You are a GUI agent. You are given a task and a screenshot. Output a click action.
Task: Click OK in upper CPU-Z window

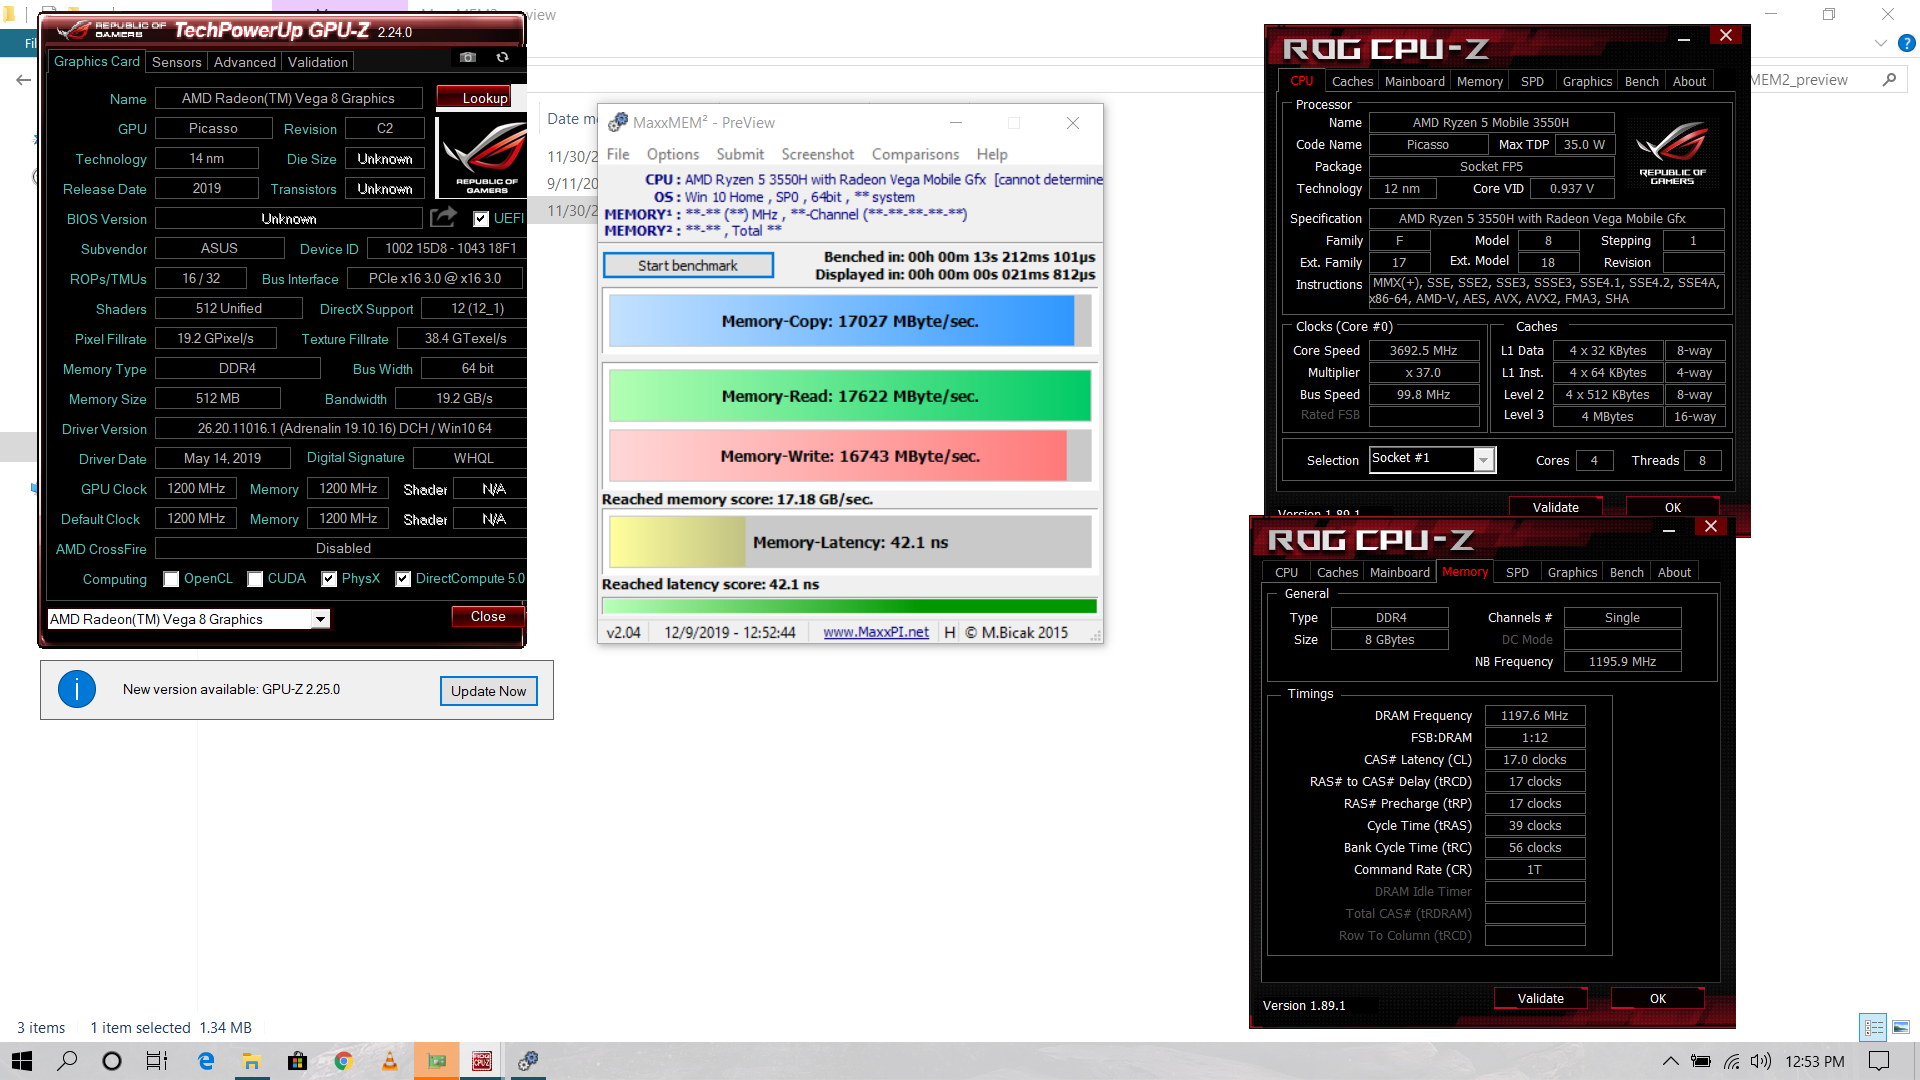point(1672,507)
